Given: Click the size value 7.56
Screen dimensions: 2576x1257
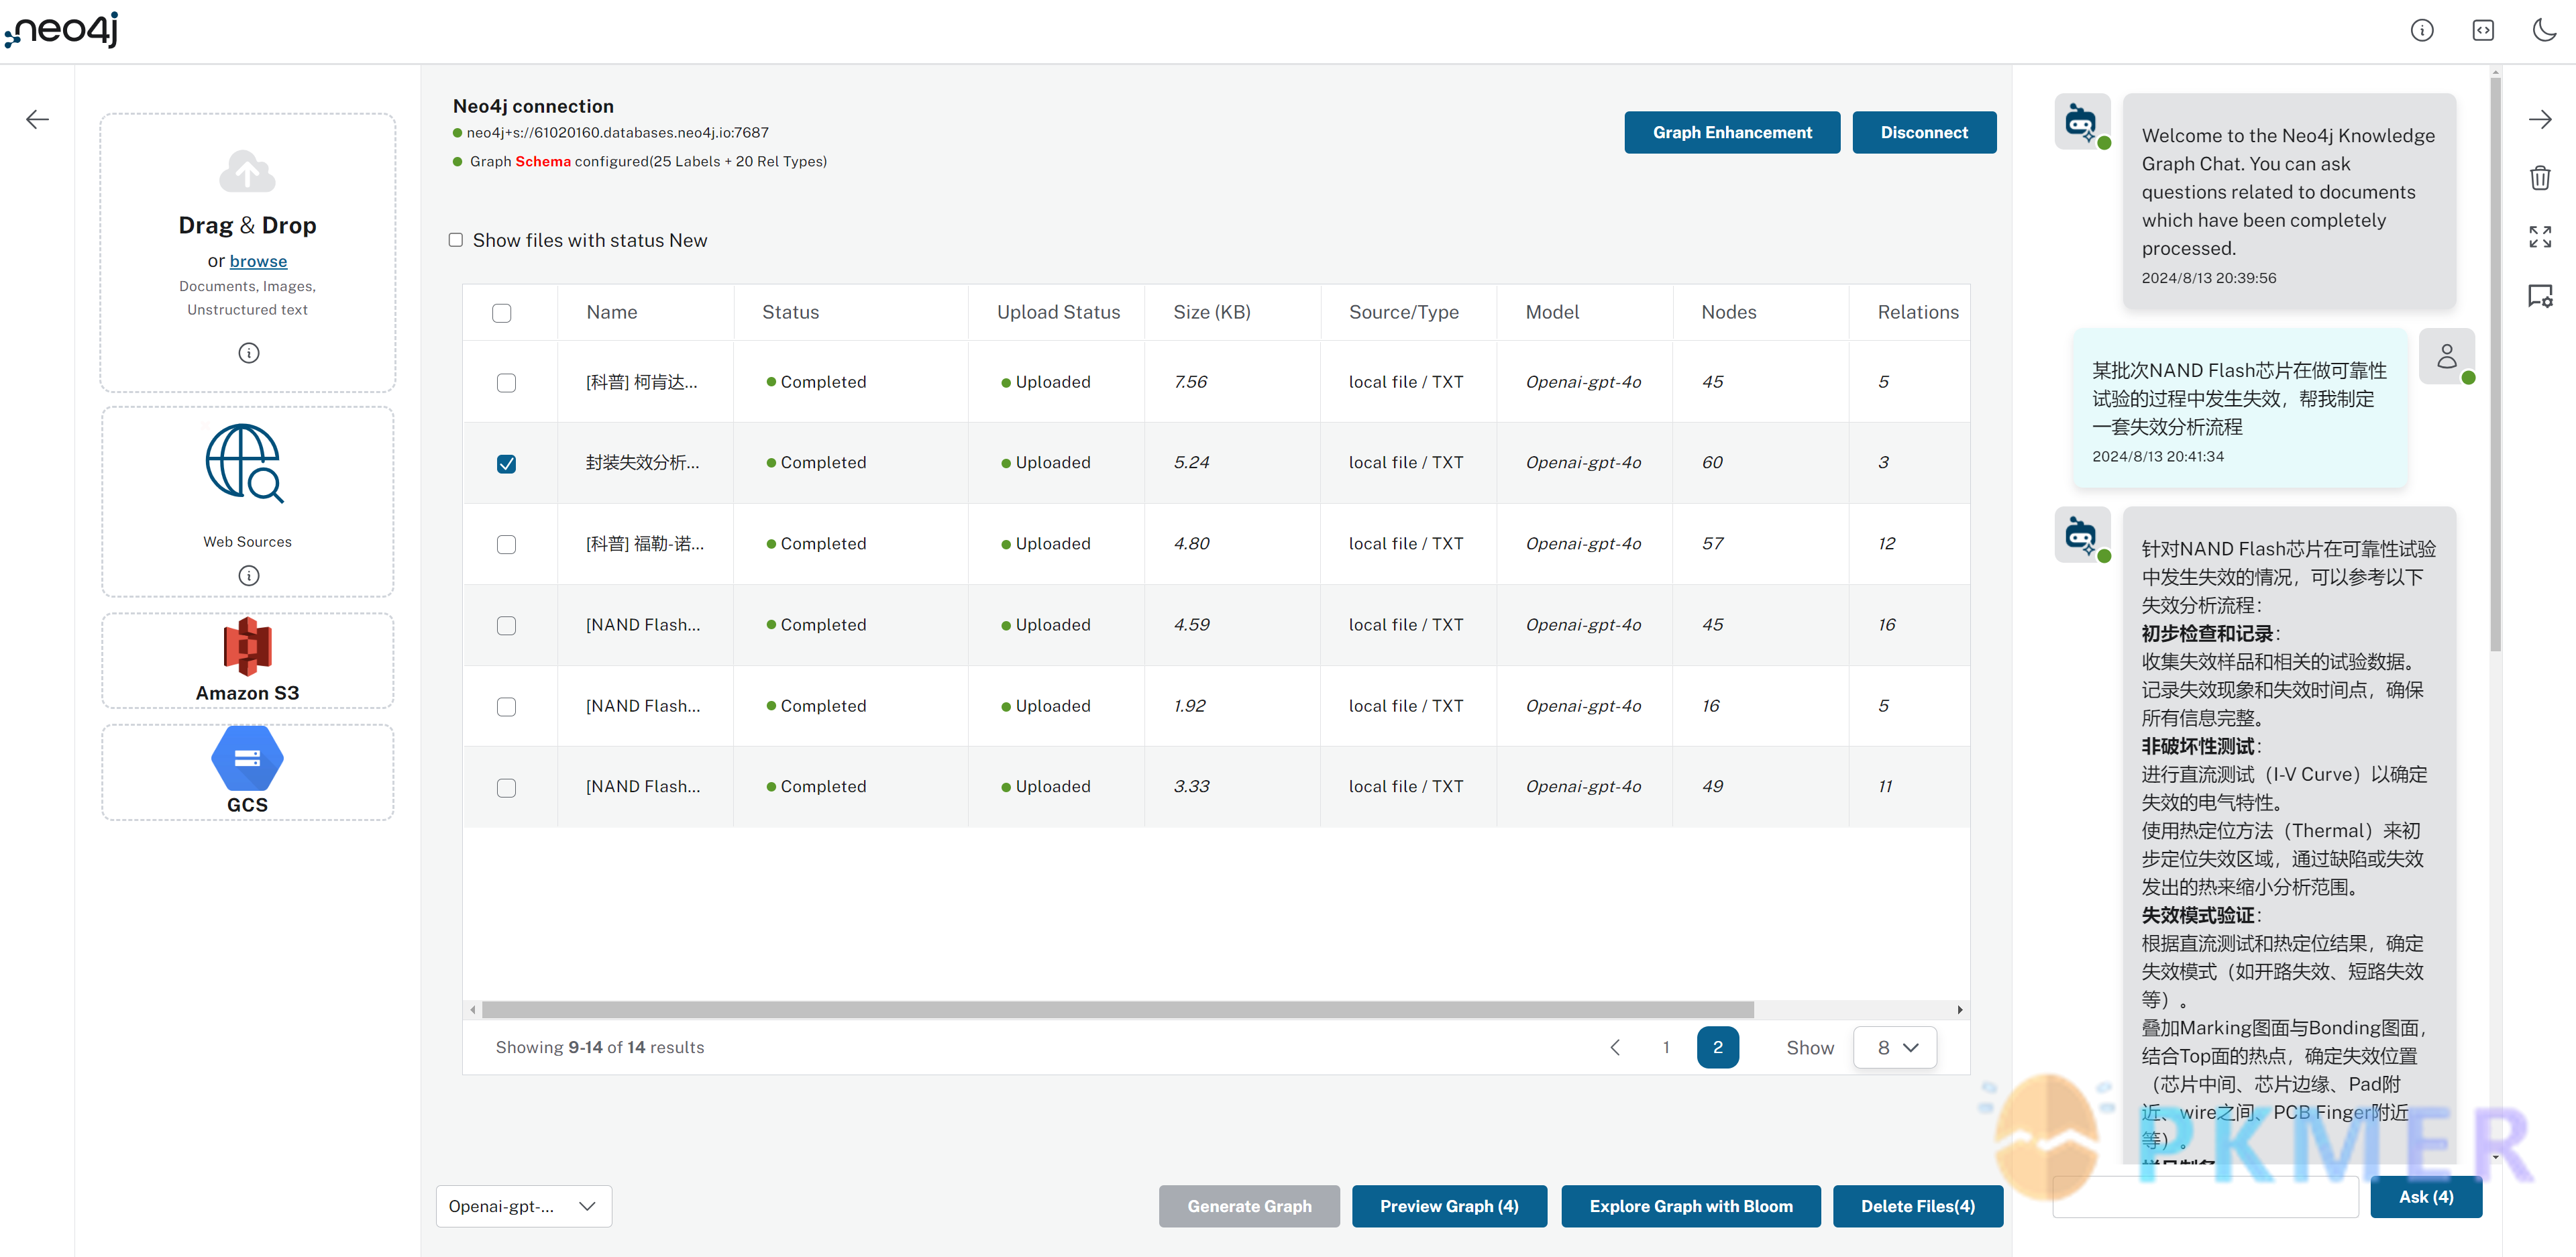Looking at the screenshot, I should (1190, 382).
